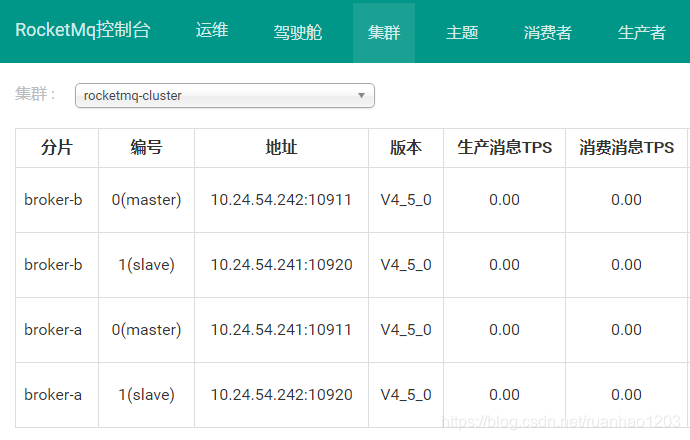
Task: Click V4_5_0 in the 10.24.54.241:10920 row
Action: [x=406, y=265]
